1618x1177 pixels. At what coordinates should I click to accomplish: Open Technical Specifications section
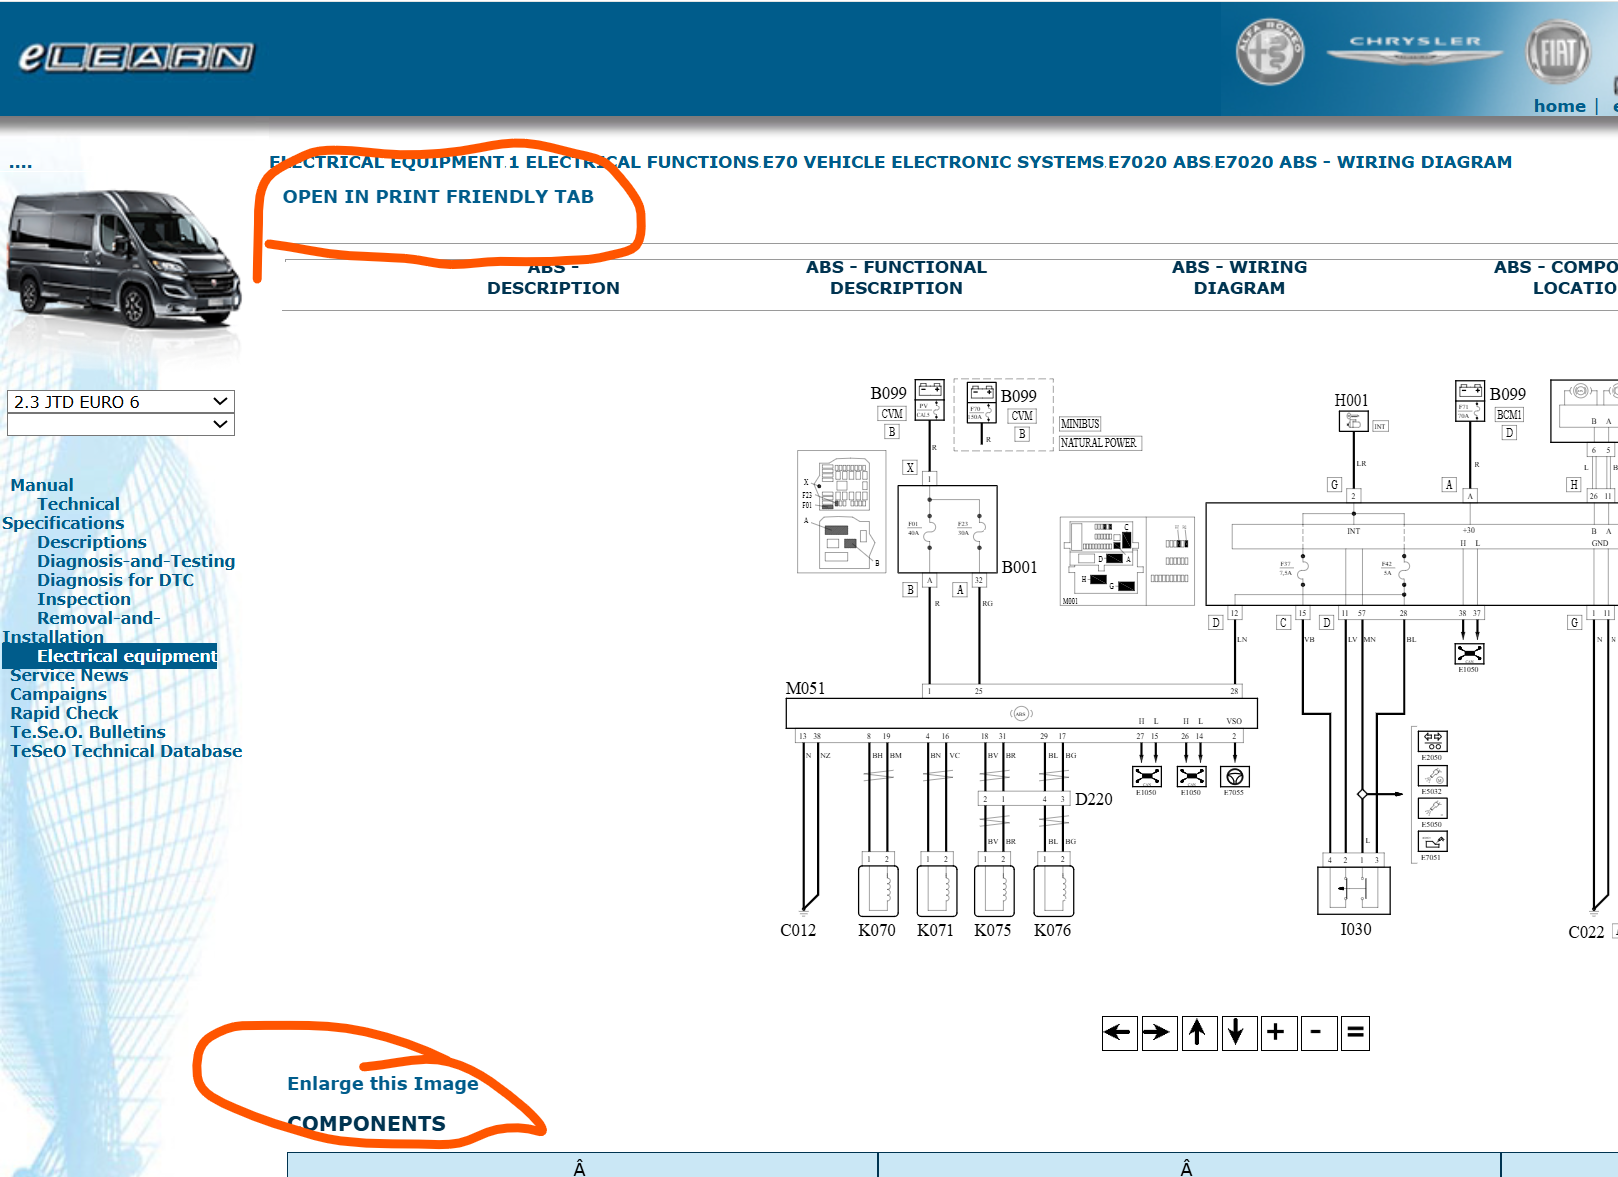[x=63, y=513]
